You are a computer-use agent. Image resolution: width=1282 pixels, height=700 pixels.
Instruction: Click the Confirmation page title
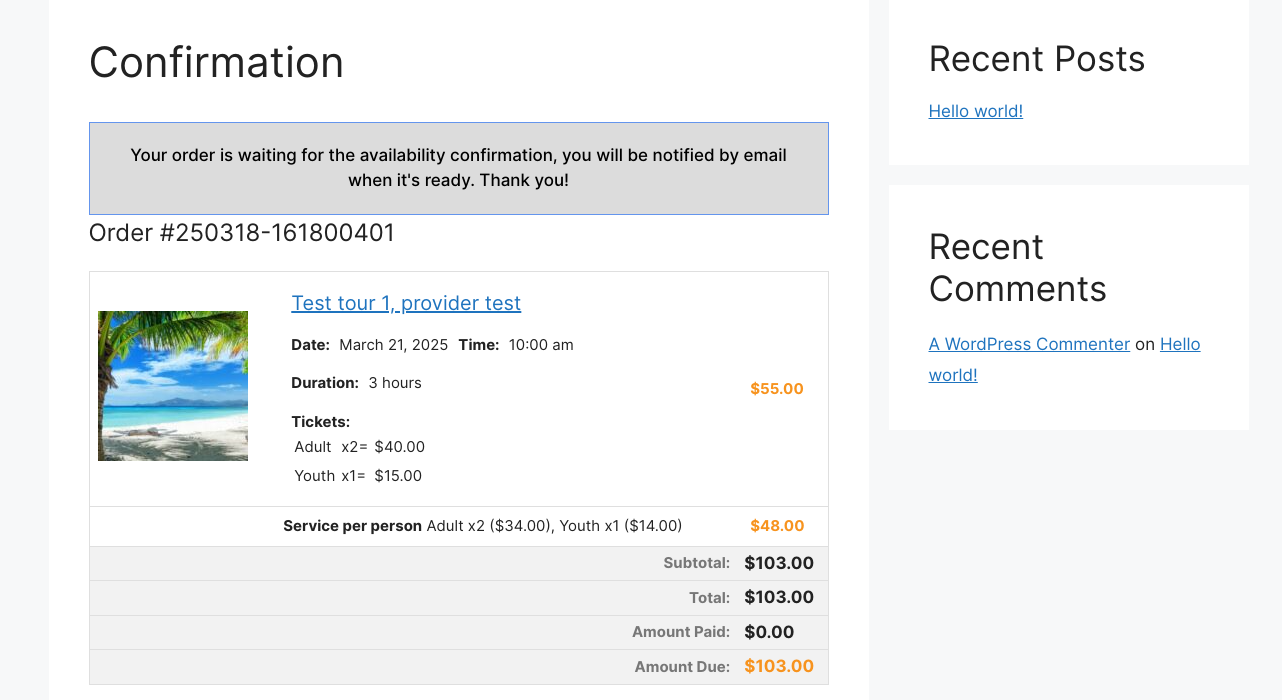click(216, 62)
